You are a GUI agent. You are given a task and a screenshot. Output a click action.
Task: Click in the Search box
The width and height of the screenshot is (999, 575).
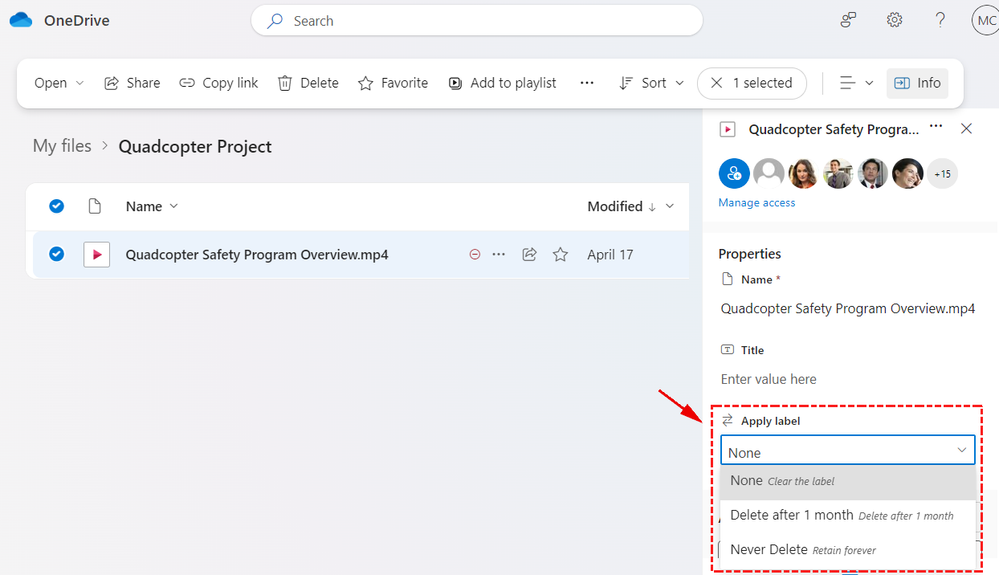477,21
